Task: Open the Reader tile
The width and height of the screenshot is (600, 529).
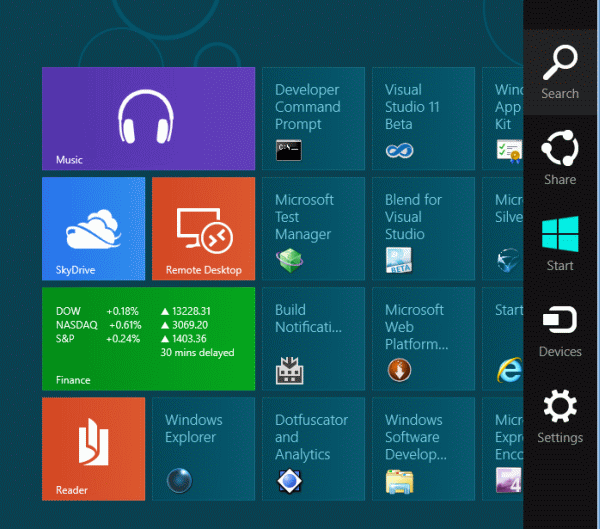Action: click(93, 449)
